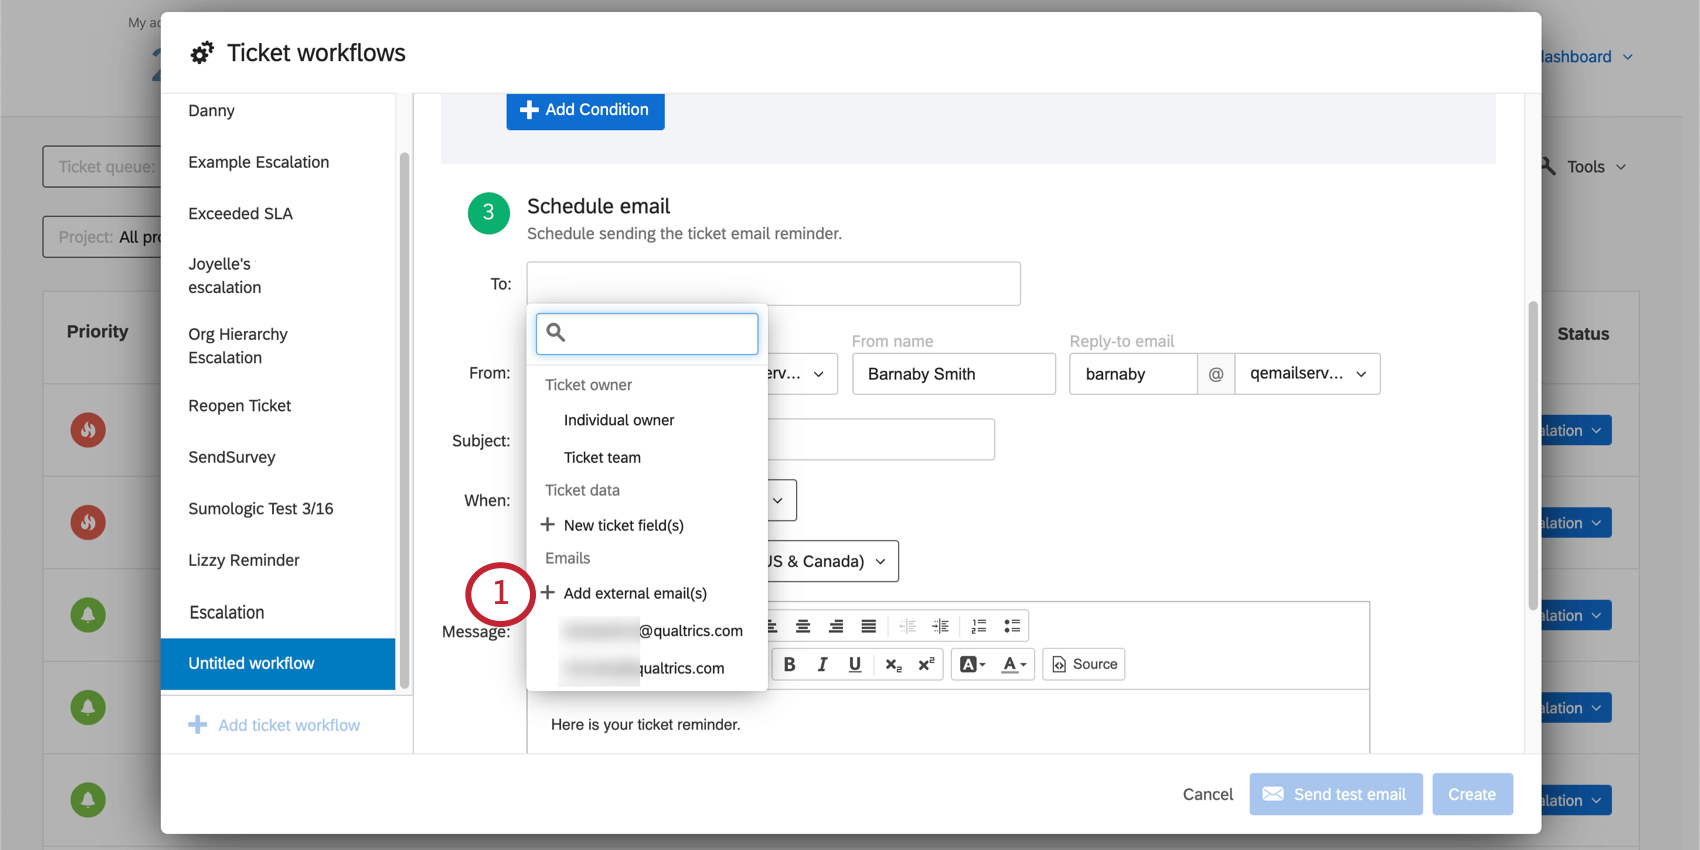The image size is (1700, 850).
Task: Open the font color picker
Action: pos(1014,664)
